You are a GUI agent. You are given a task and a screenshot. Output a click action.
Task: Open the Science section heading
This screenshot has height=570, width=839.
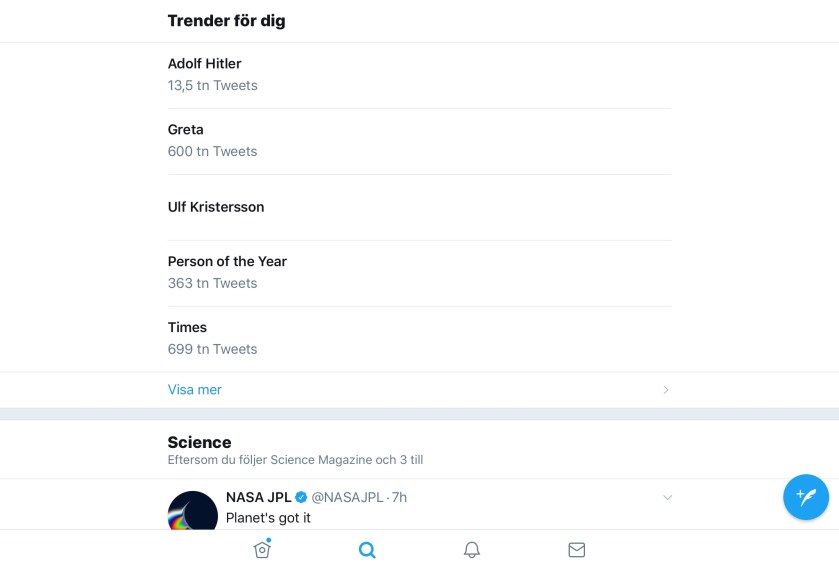coord(199,442)
